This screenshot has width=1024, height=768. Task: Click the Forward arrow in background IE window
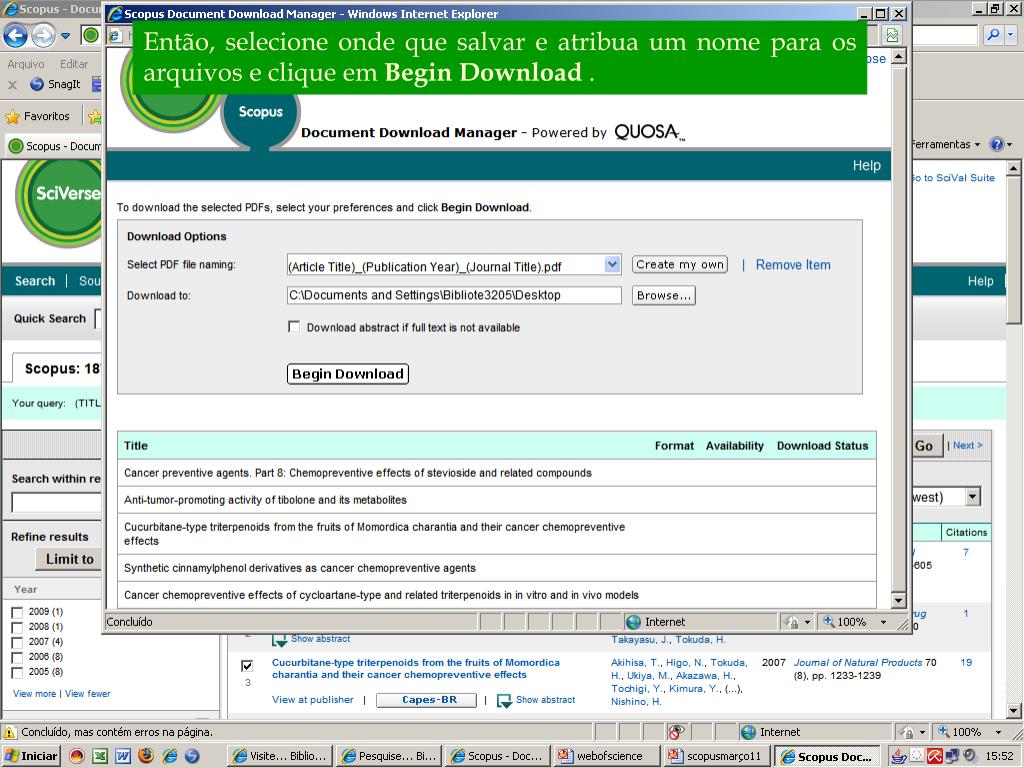pos(44,35)
